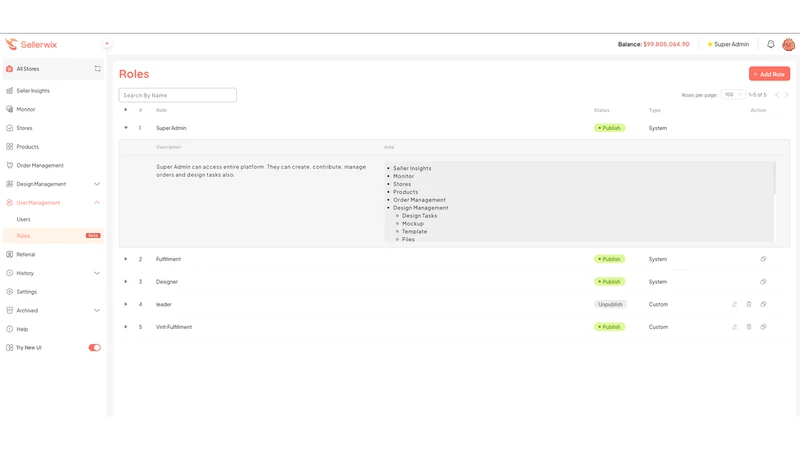Click the Seller Insights chart icon
The width and height of the screenshot is (800, 450).
9,90
